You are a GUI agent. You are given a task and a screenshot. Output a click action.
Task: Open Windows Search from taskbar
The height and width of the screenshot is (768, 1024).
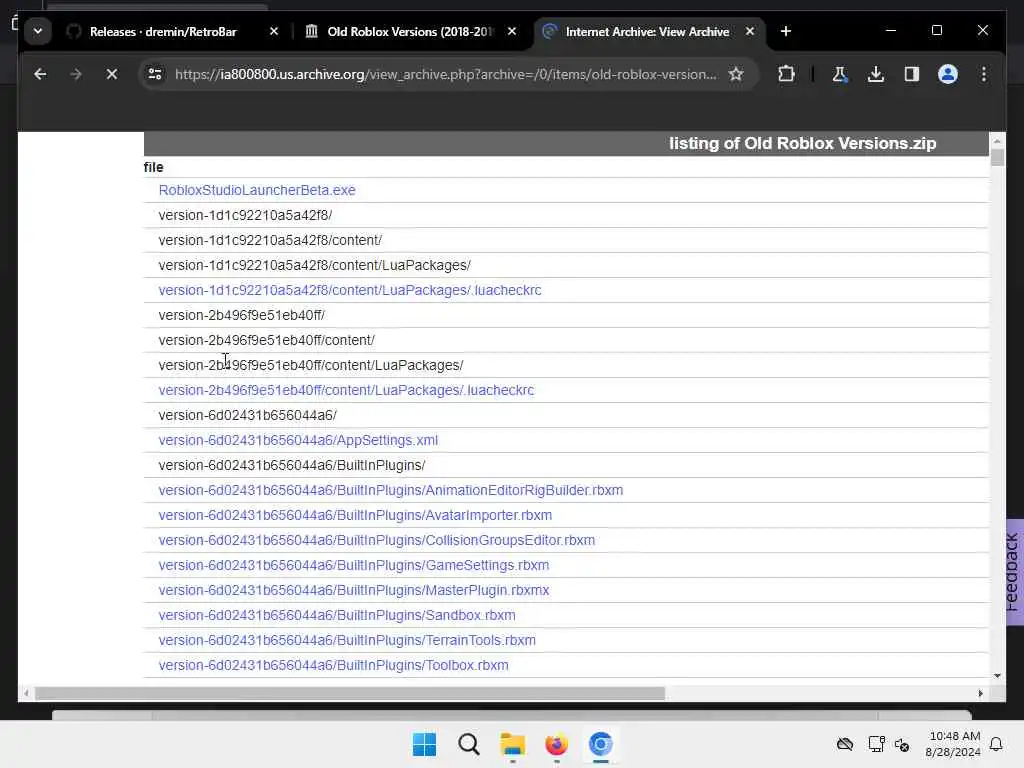pos(468,744)
